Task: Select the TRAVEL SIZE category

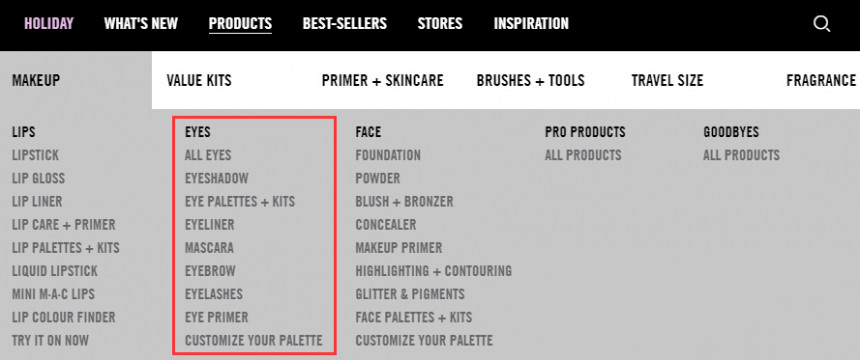Action: click(667, 81)
